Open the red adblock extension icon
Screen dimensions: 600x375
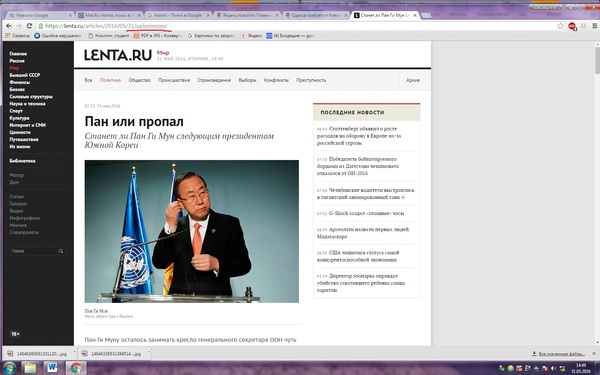pos(572,26)
